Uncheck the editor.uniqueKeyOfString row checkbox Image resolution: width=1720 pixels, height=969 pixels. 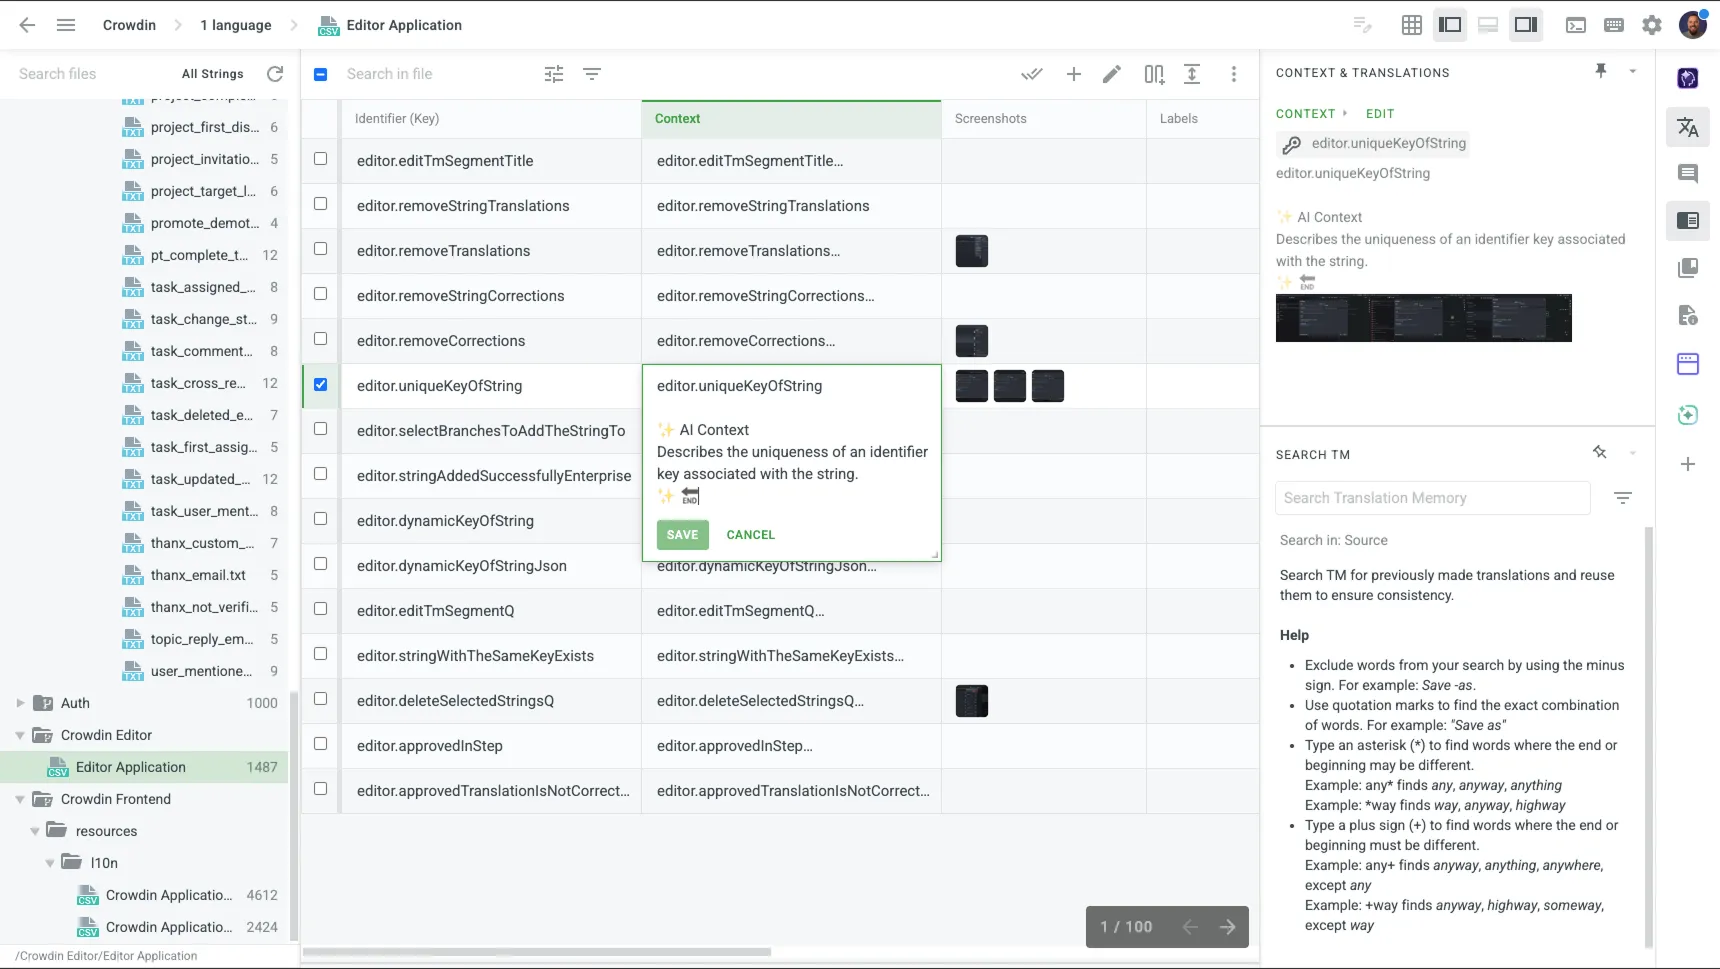320,384
